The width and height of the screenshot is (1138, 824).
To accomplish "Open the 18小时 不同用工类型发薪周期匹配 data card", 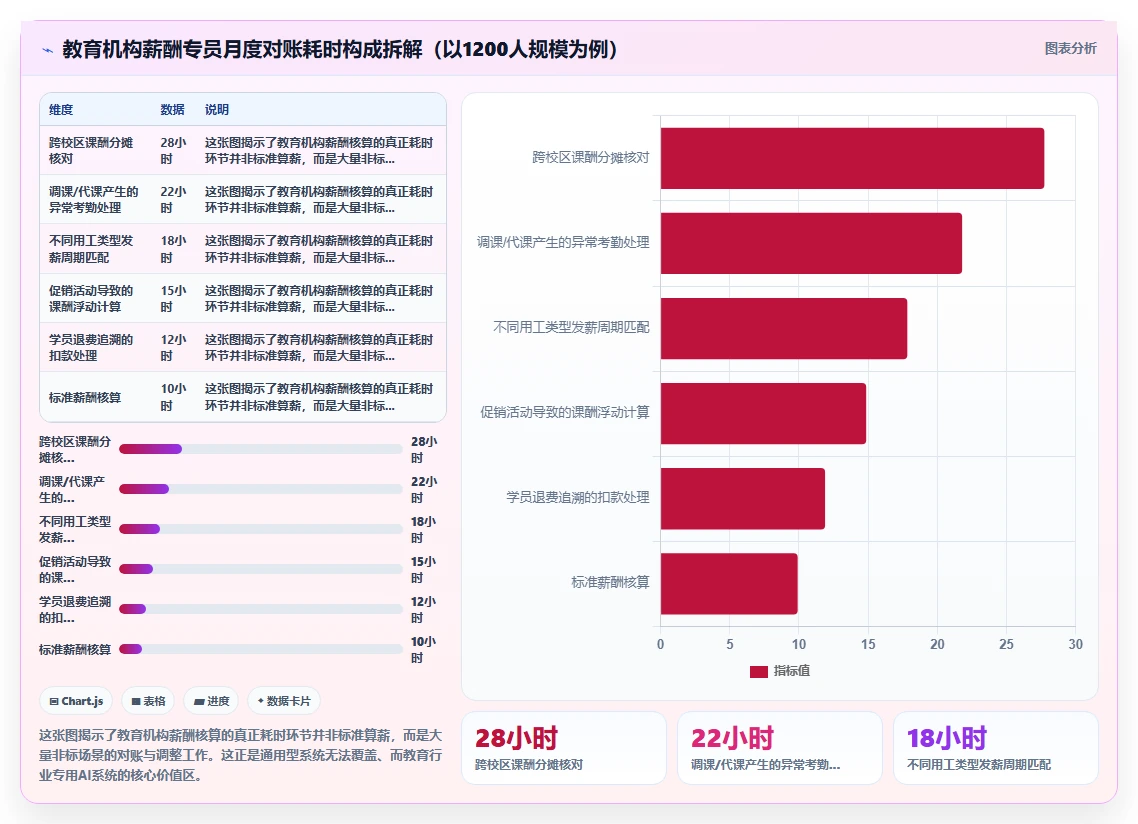I will 995,748.
